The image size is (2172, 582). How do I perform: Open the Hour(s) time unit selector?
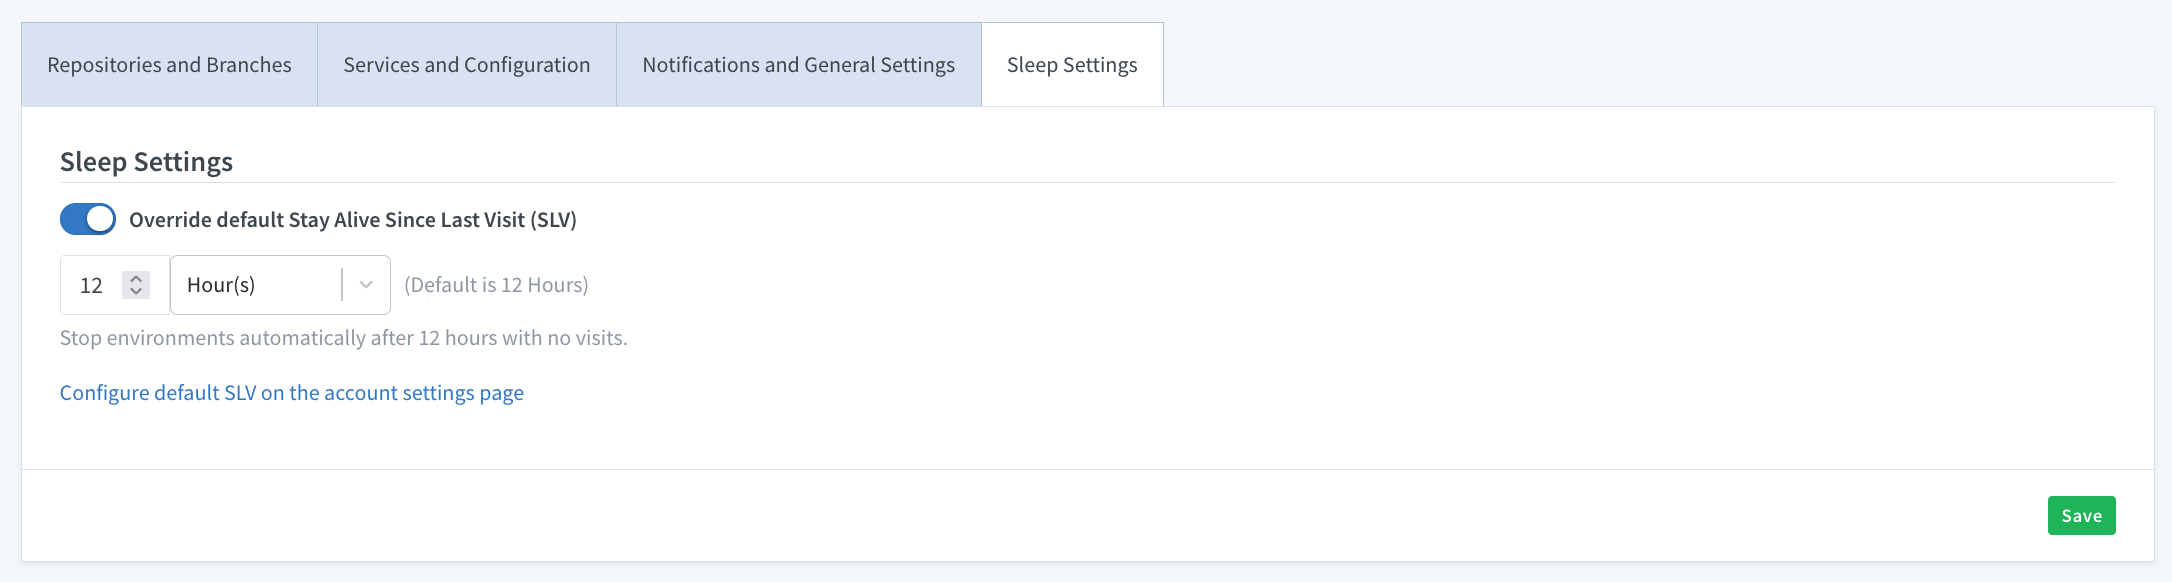[280, 285]
